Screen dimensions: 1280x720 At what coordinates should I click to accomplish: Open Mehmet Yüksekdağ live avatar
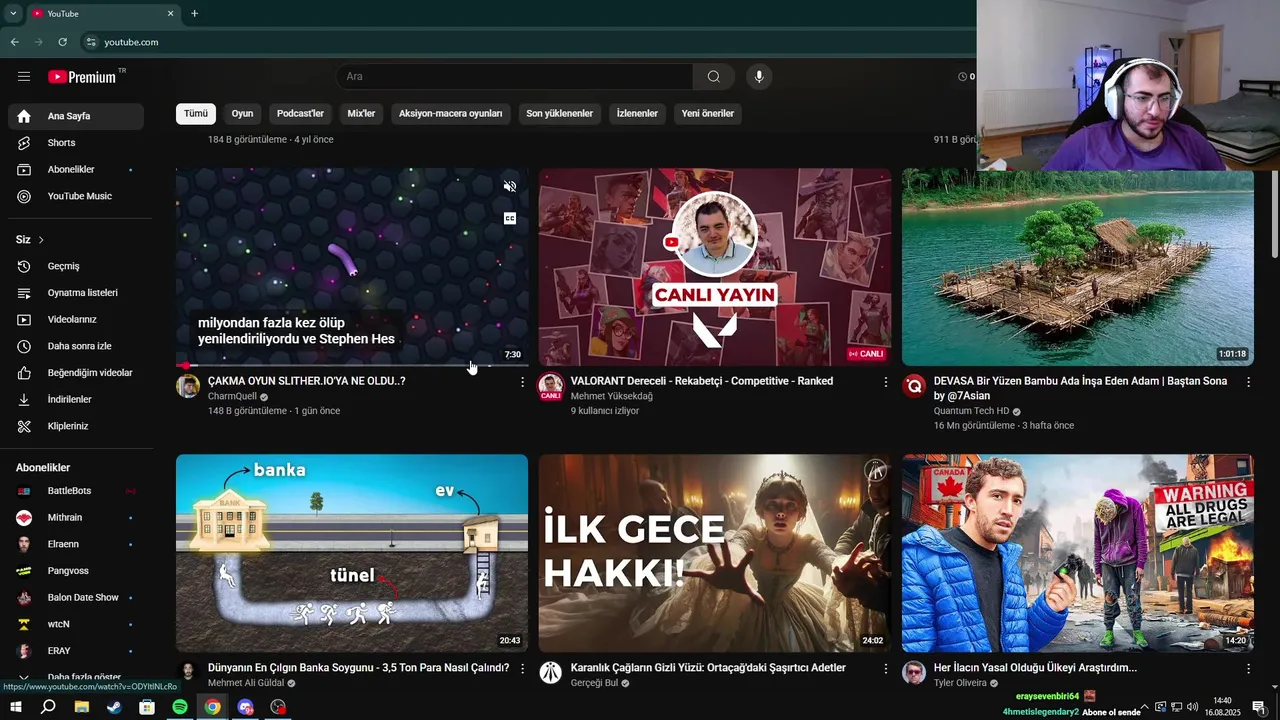click(550, 386)
